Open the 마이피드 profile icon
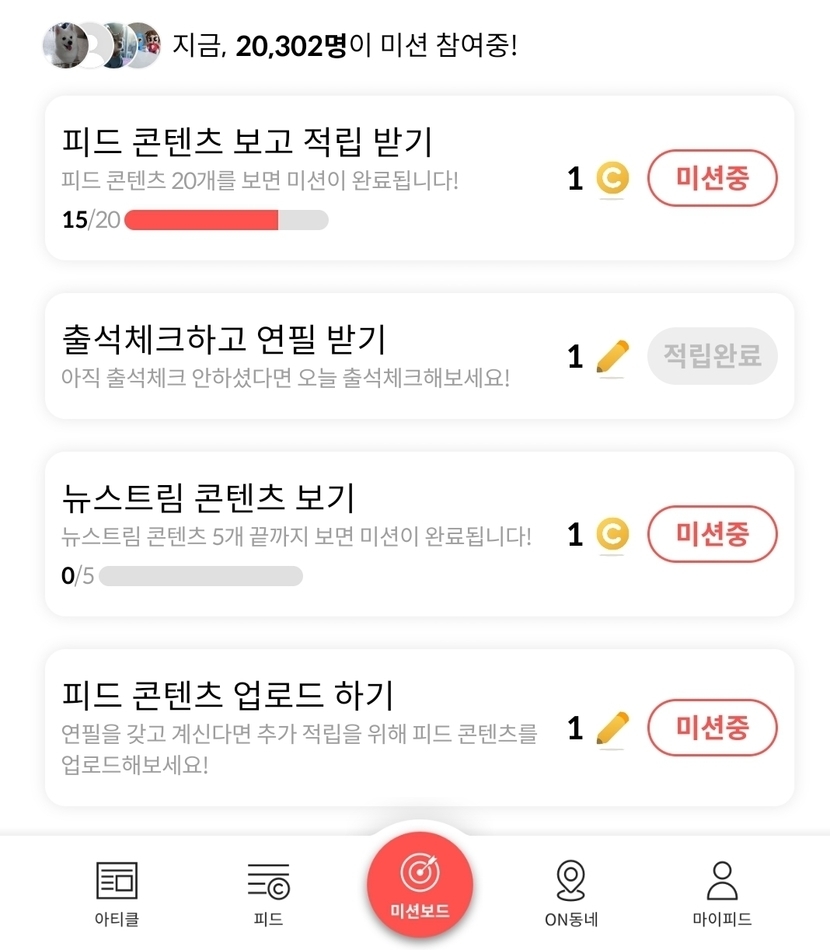 click(721, 880)
